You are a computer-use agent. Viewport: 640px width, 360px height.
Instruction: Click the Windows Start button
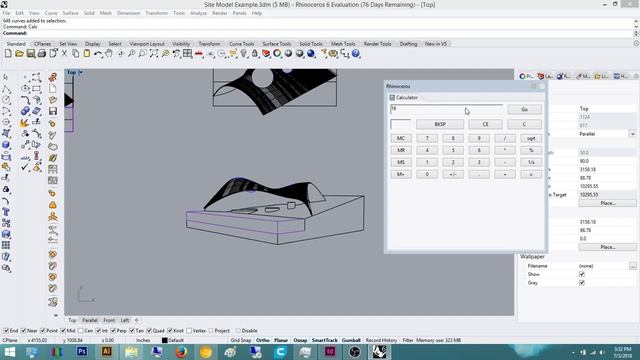(x=9, y=351)
